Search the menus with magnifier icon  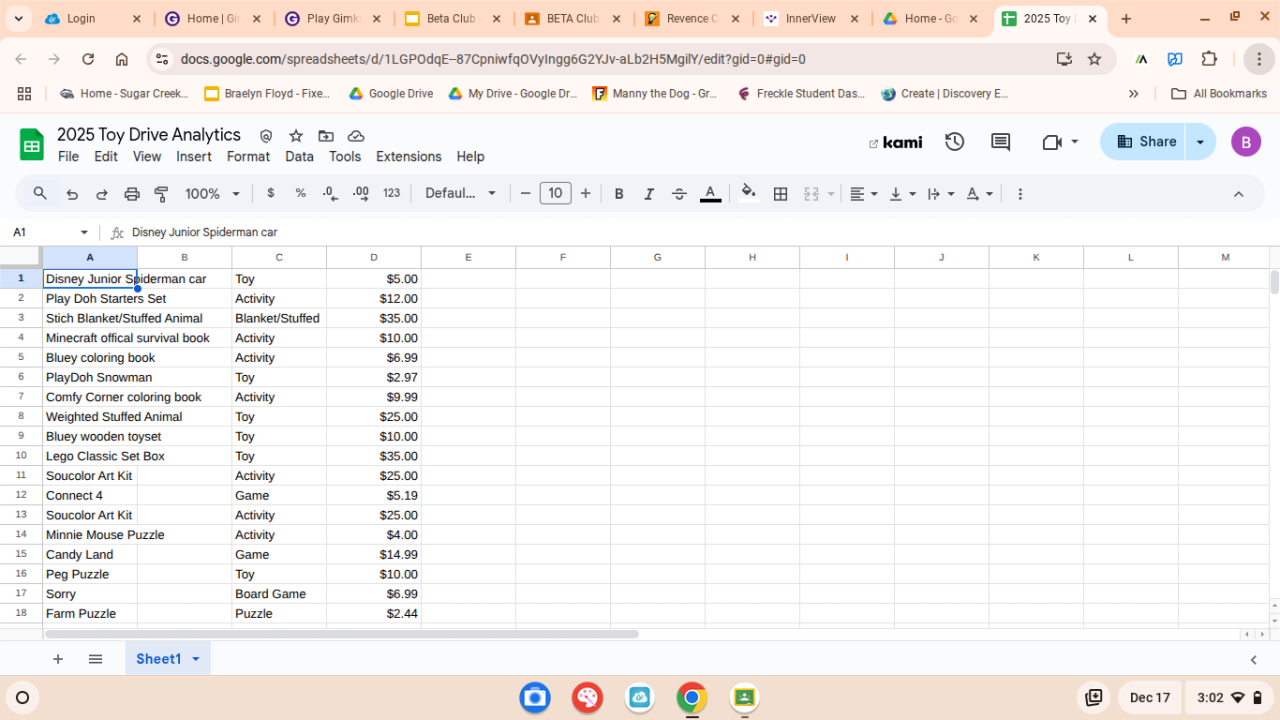[x=40, y=194]
